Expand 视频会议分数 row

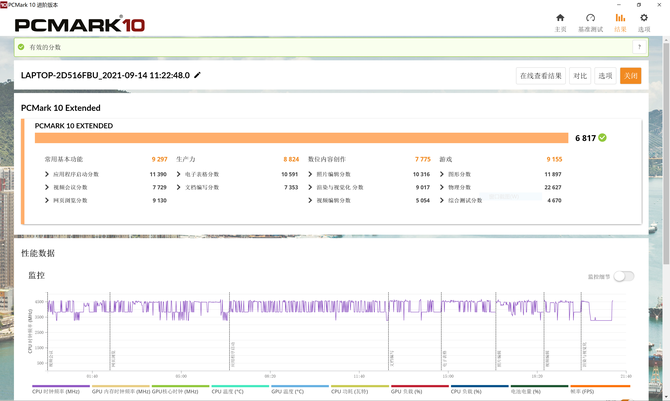(47, 187)
